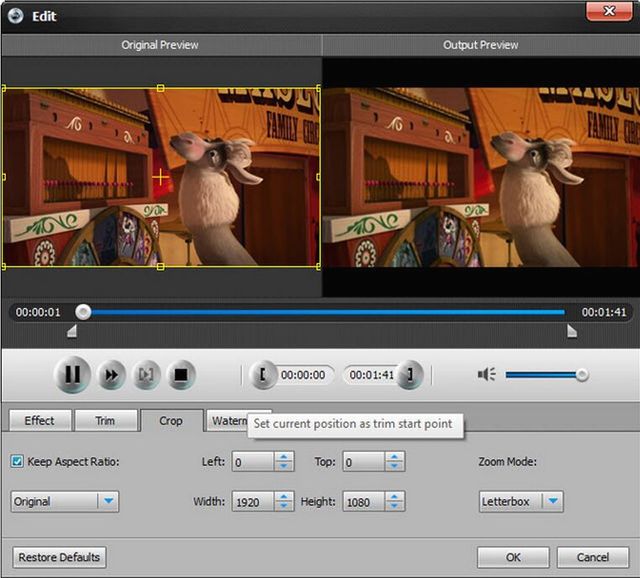Click Restore Defaults button

coord(59,557)
